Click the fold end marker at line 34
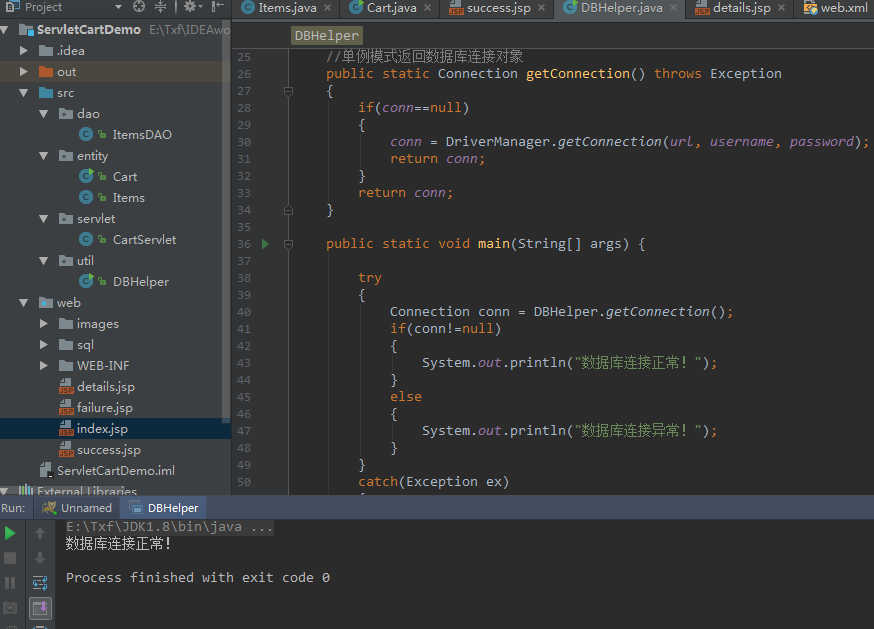Image resolution: width=874 pixels, height=629 pixels. coord(288,210)
